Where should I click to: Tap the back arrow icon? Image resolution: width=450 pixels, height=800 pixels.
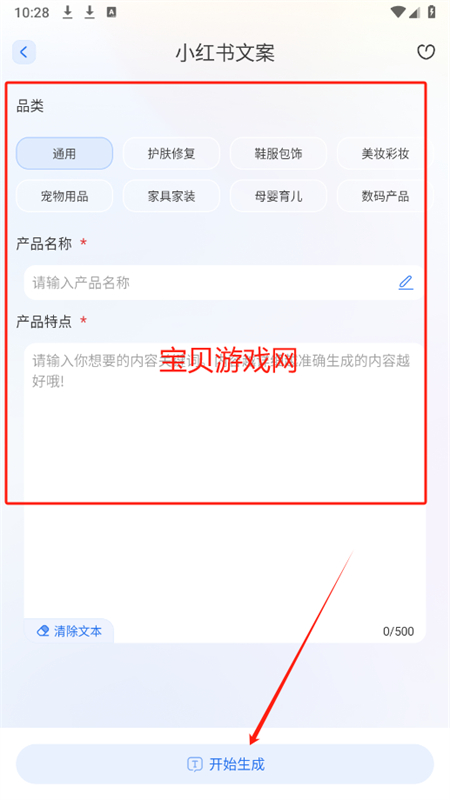pos(24,52)
